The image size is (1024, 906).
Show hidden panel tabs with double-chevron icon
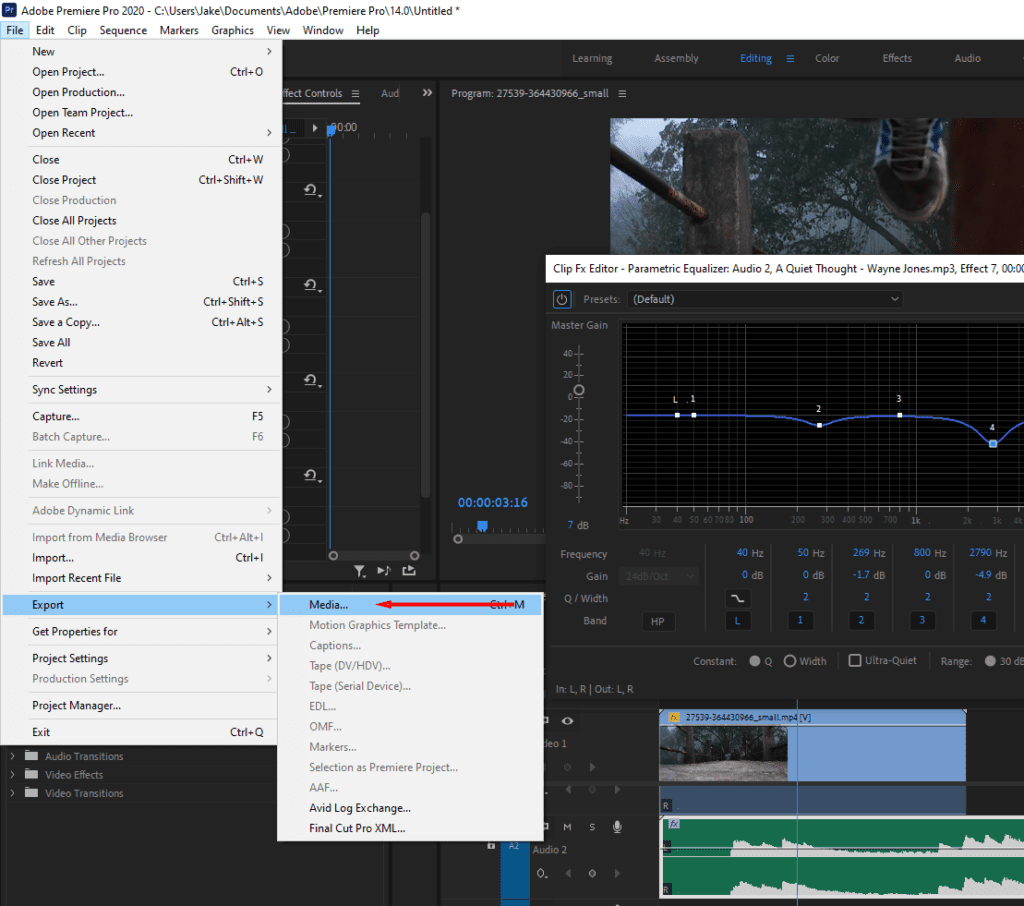coord(427,93)
